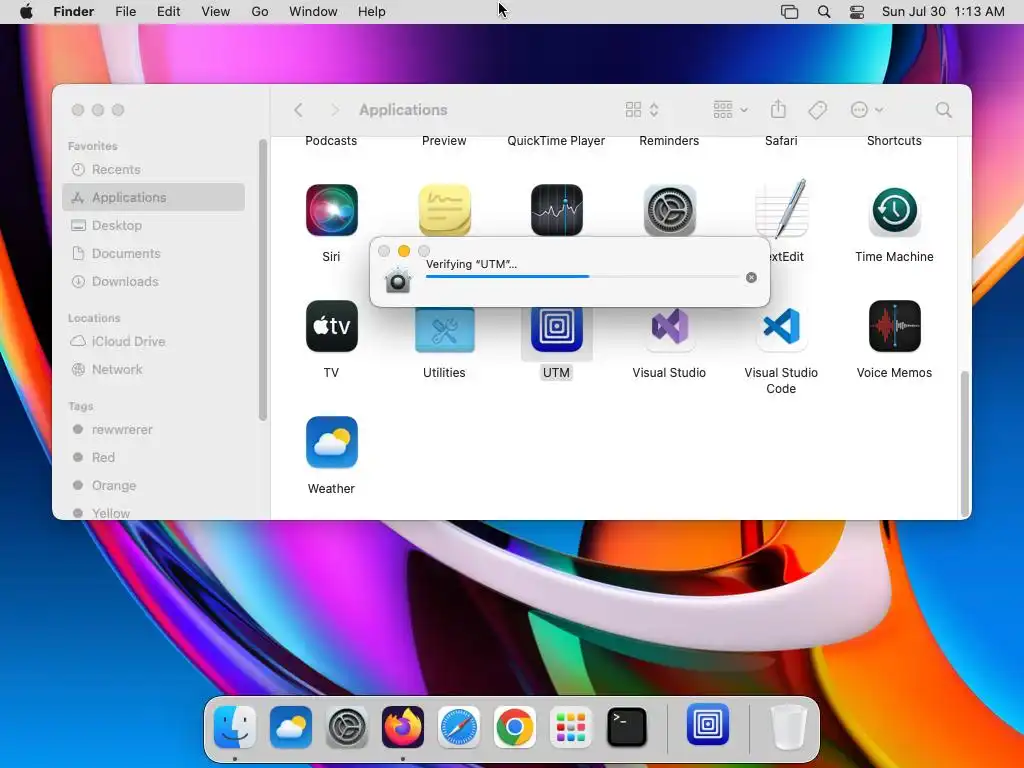Open System Preferences from the Dock
Screen dimensions: 1024x768
[x=347, y=726]
